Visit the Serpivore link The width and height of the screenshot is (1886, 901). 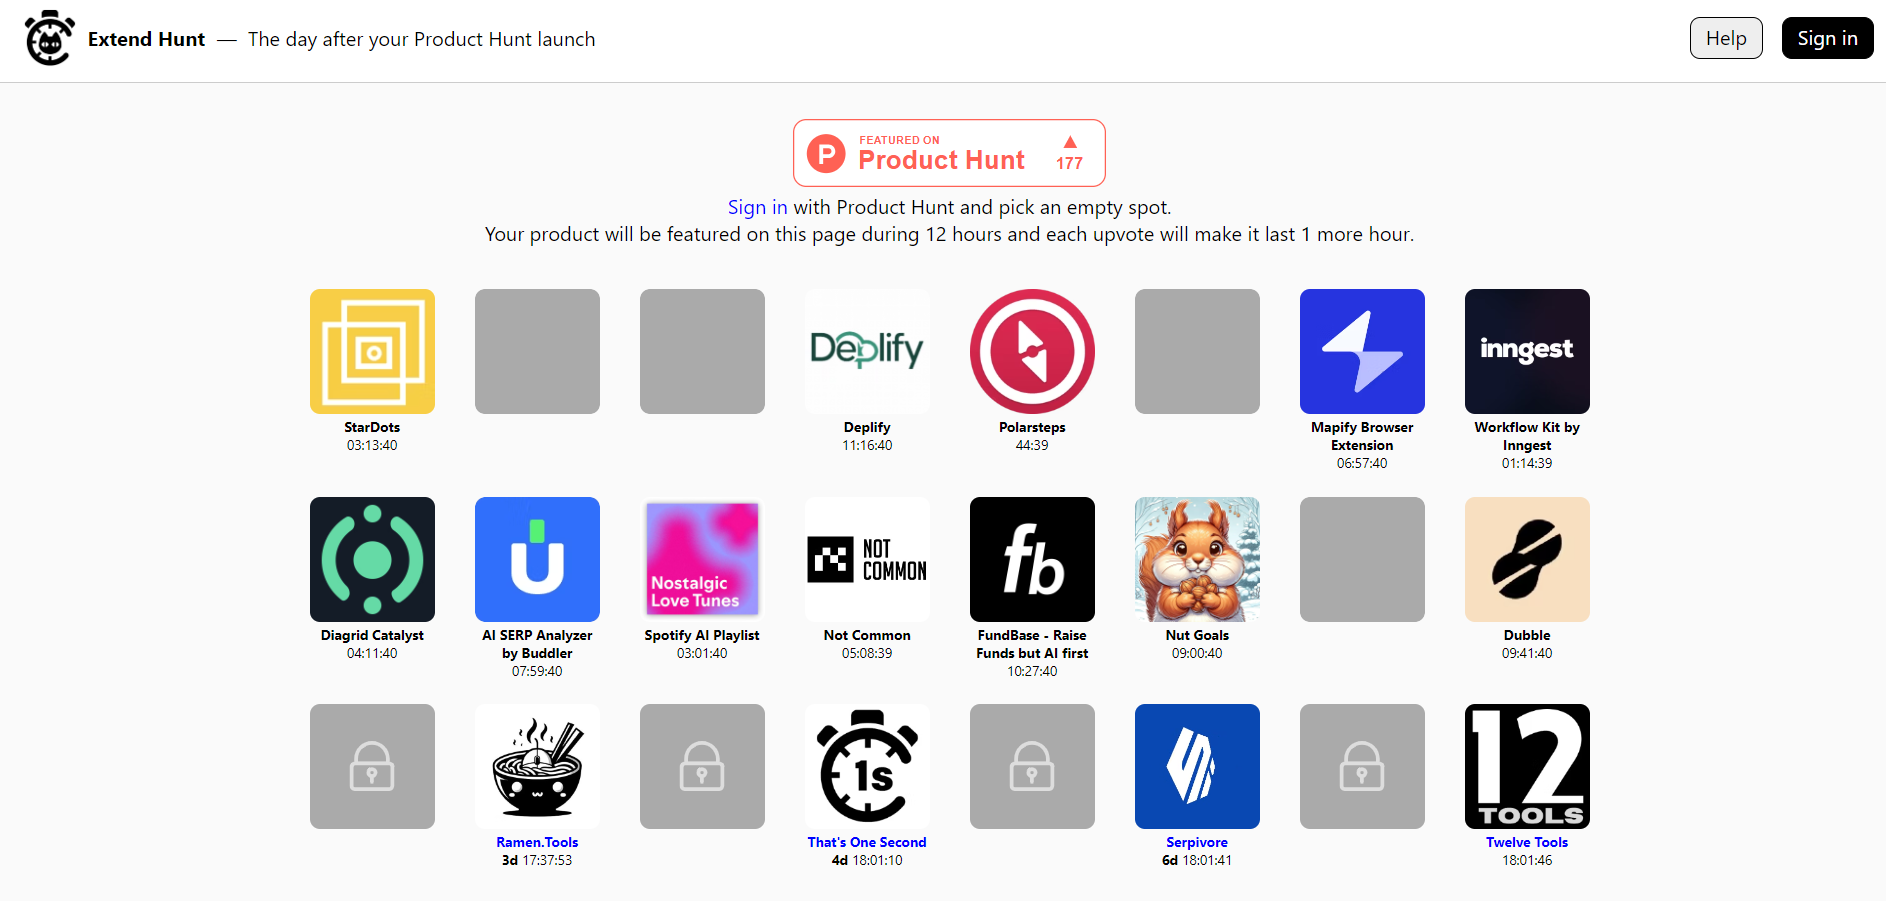click(x=1197, y=842)
